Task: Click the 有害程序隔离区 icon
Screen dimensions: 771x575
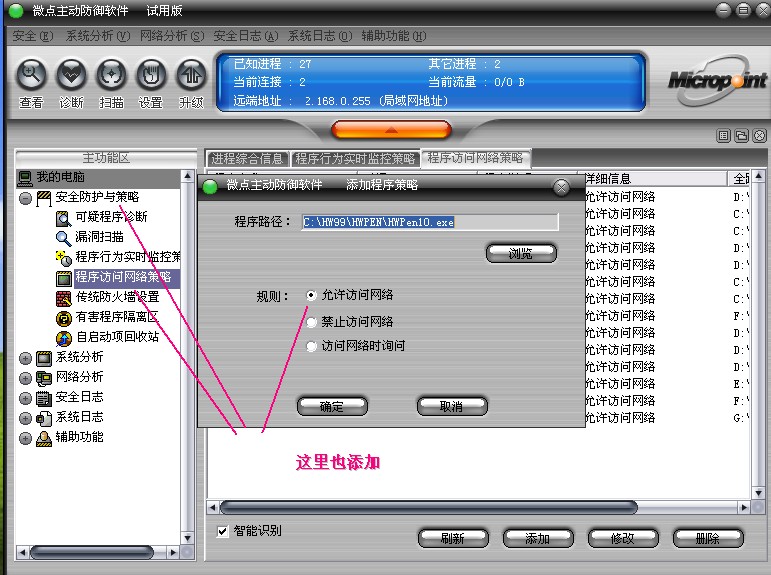Action: click(x=63, y=318)
